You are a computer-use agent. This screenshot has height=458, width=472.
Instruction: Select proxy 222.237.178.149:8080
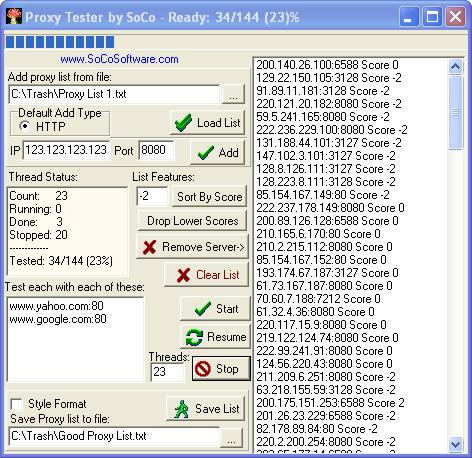[x=330, y=208]
